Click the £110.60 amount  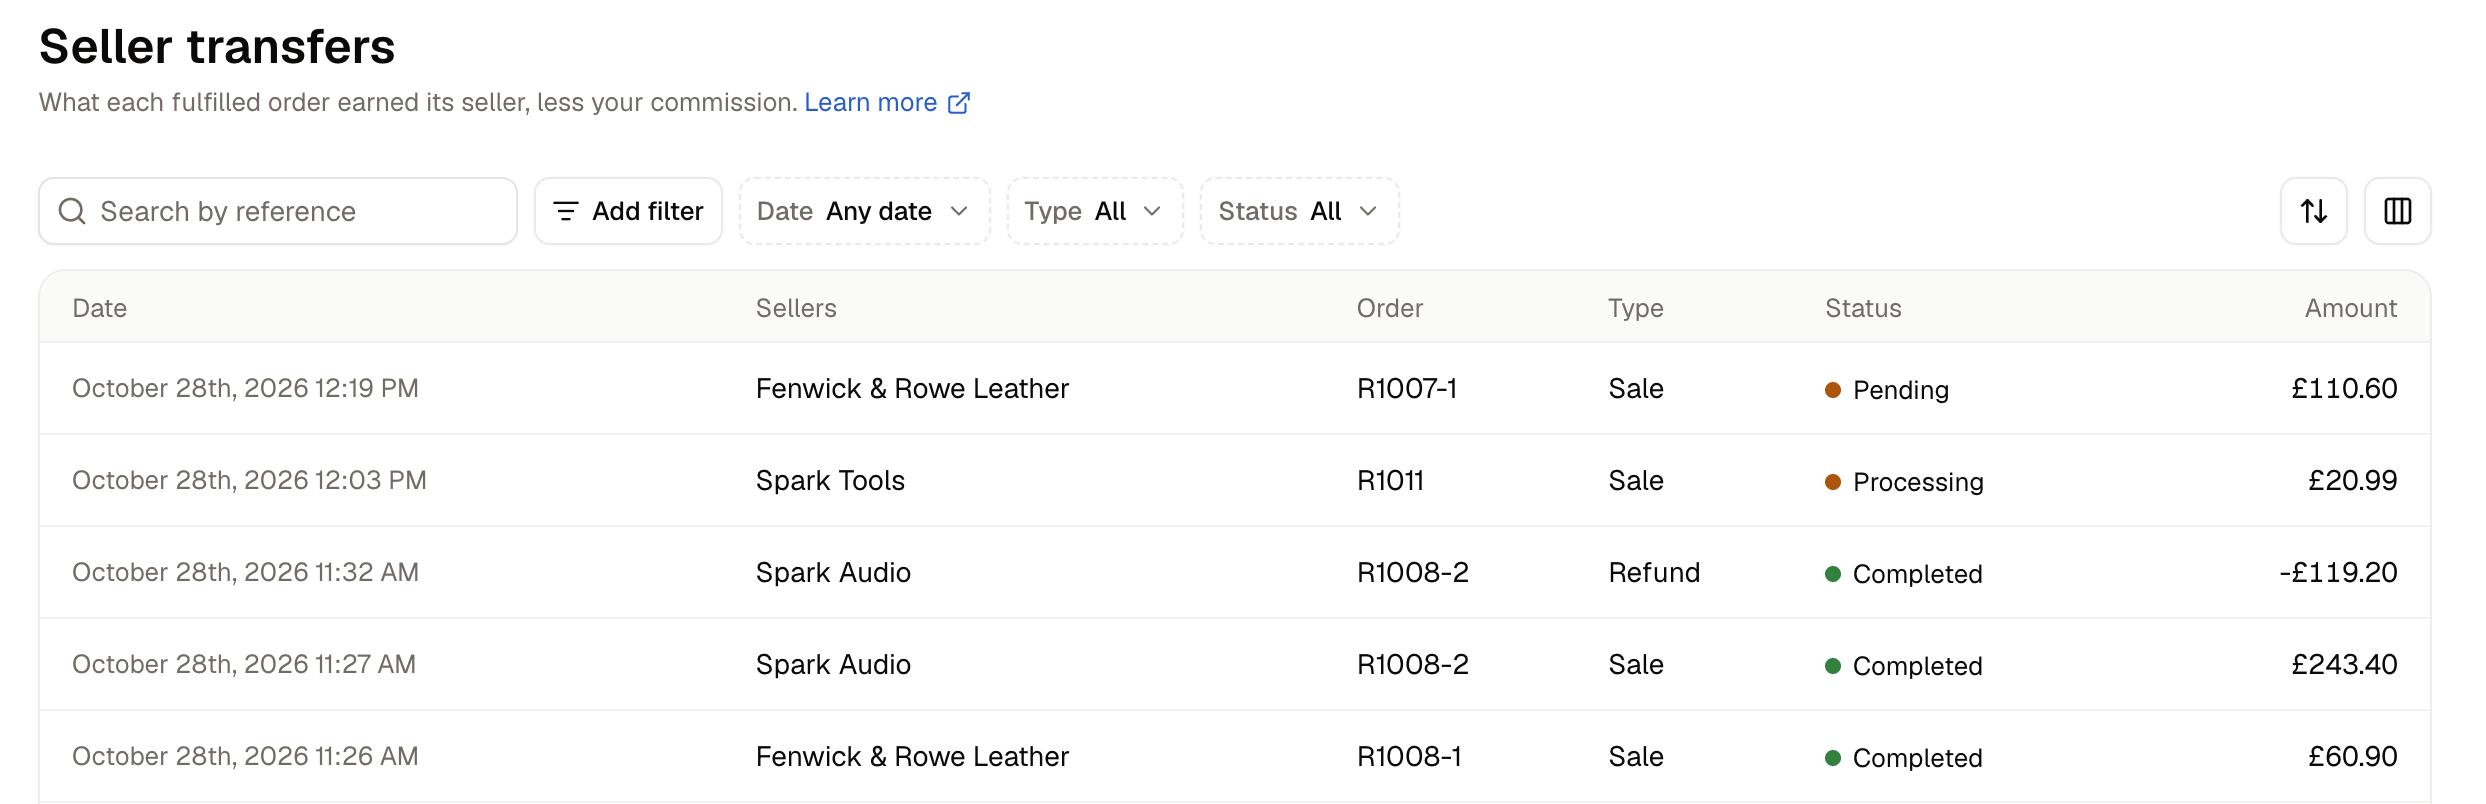pyautogui.click(x=2344, y=388)
